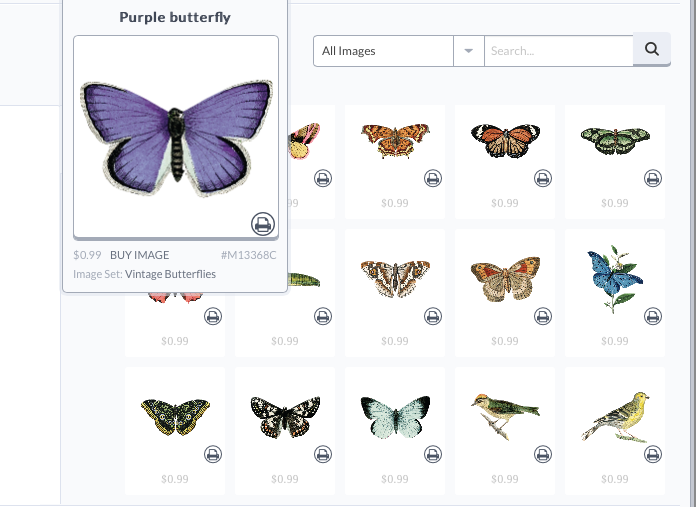Click print icon on orange black-edged butterfly
The image size is (696, 507).
point(542,178)
